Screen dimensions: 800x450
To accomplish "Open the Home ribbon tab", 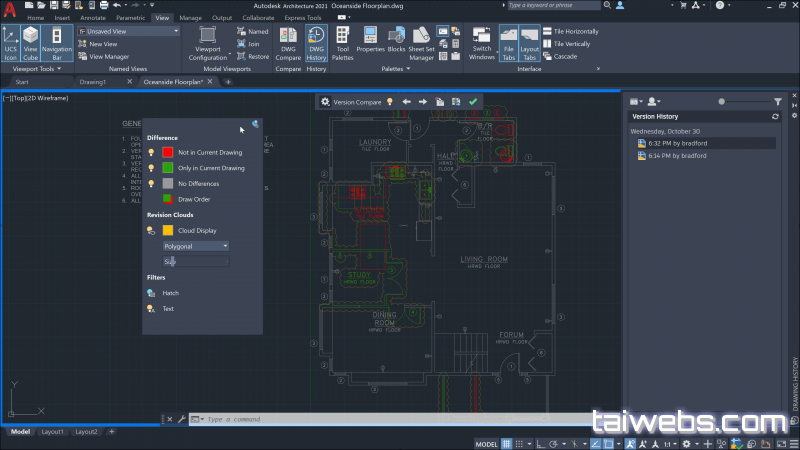I will tap(35, 18).
